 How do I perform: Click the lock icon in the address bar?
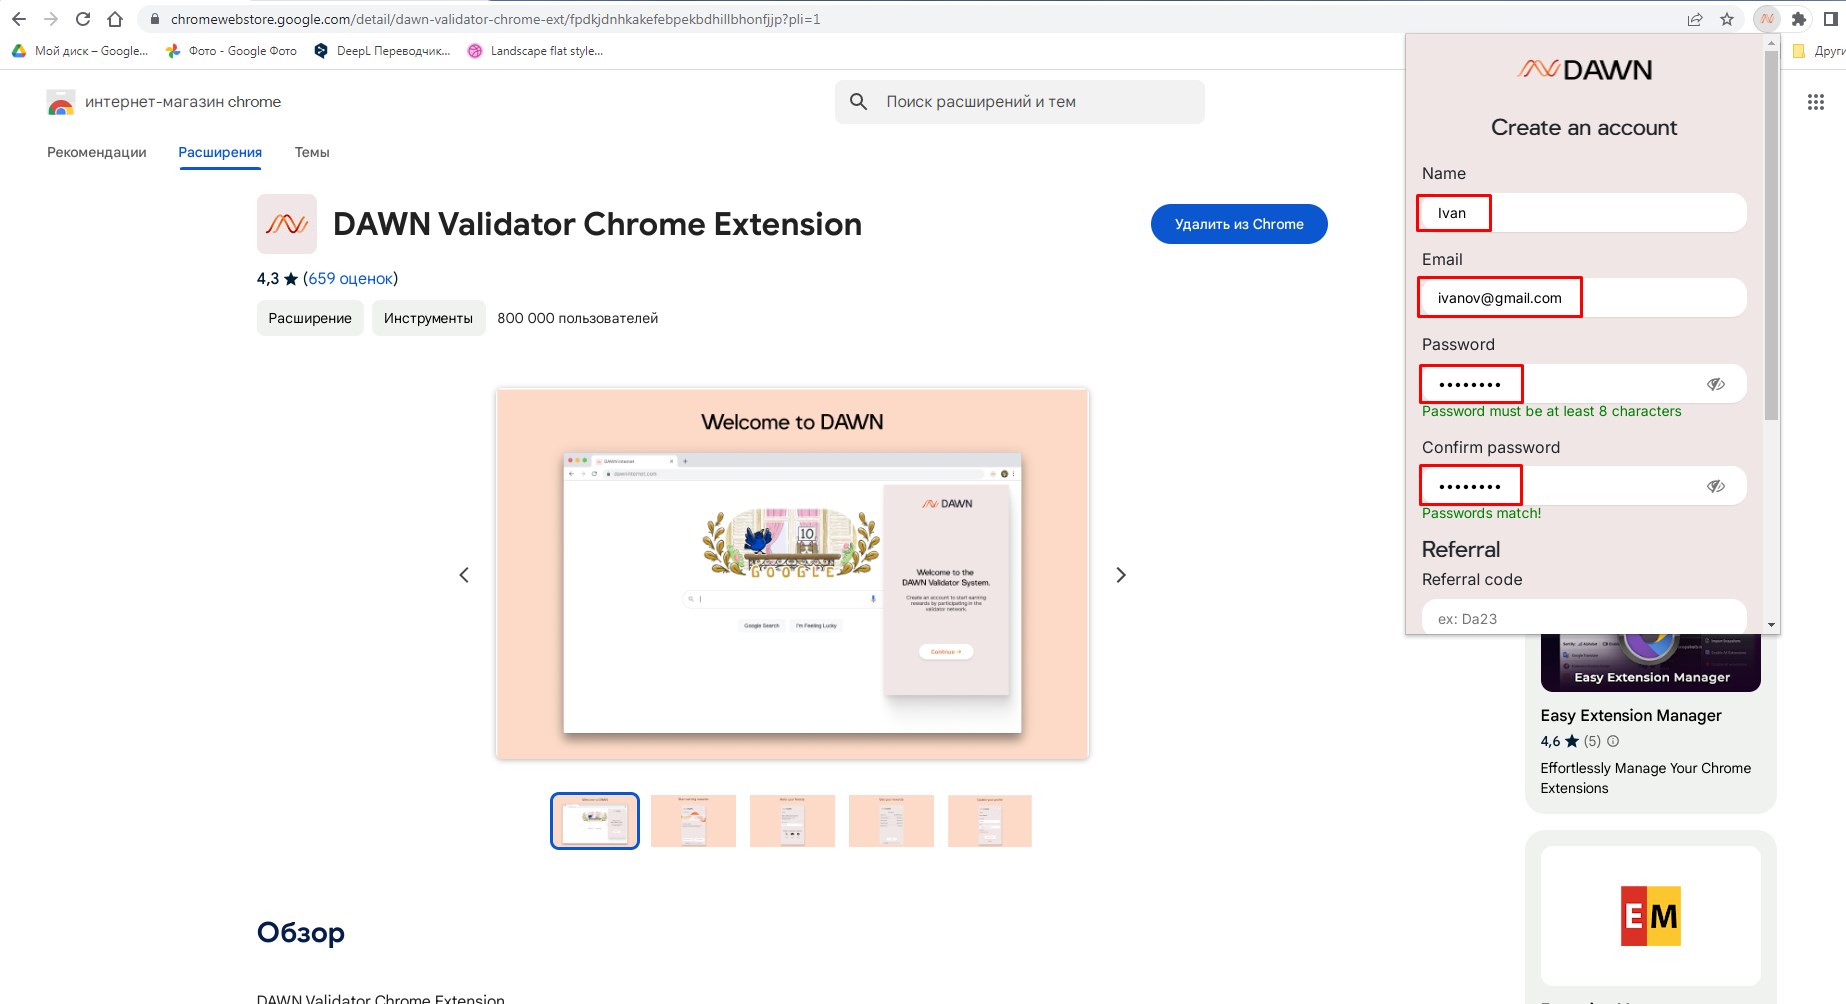(154, 19)
